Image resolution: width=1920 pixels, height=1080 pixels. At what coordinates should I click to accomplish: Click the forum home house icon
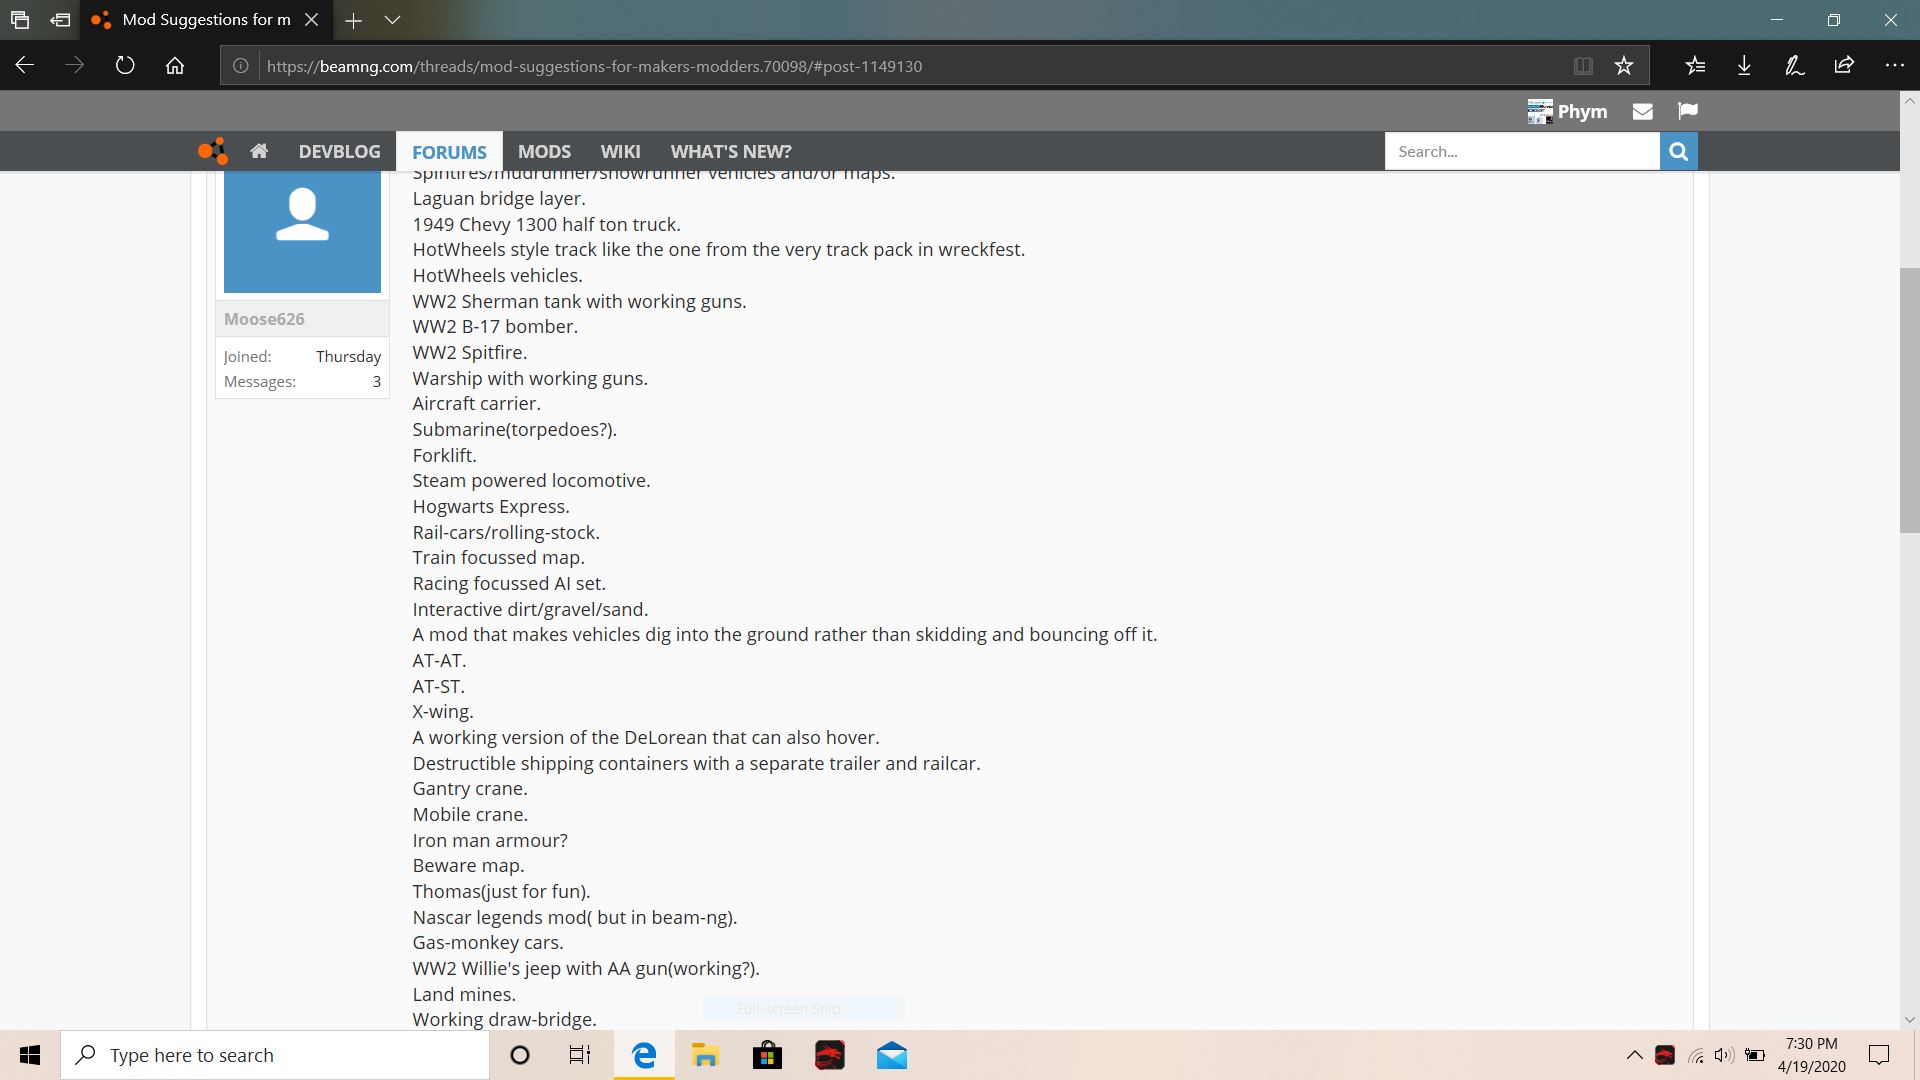click(259, 151)
